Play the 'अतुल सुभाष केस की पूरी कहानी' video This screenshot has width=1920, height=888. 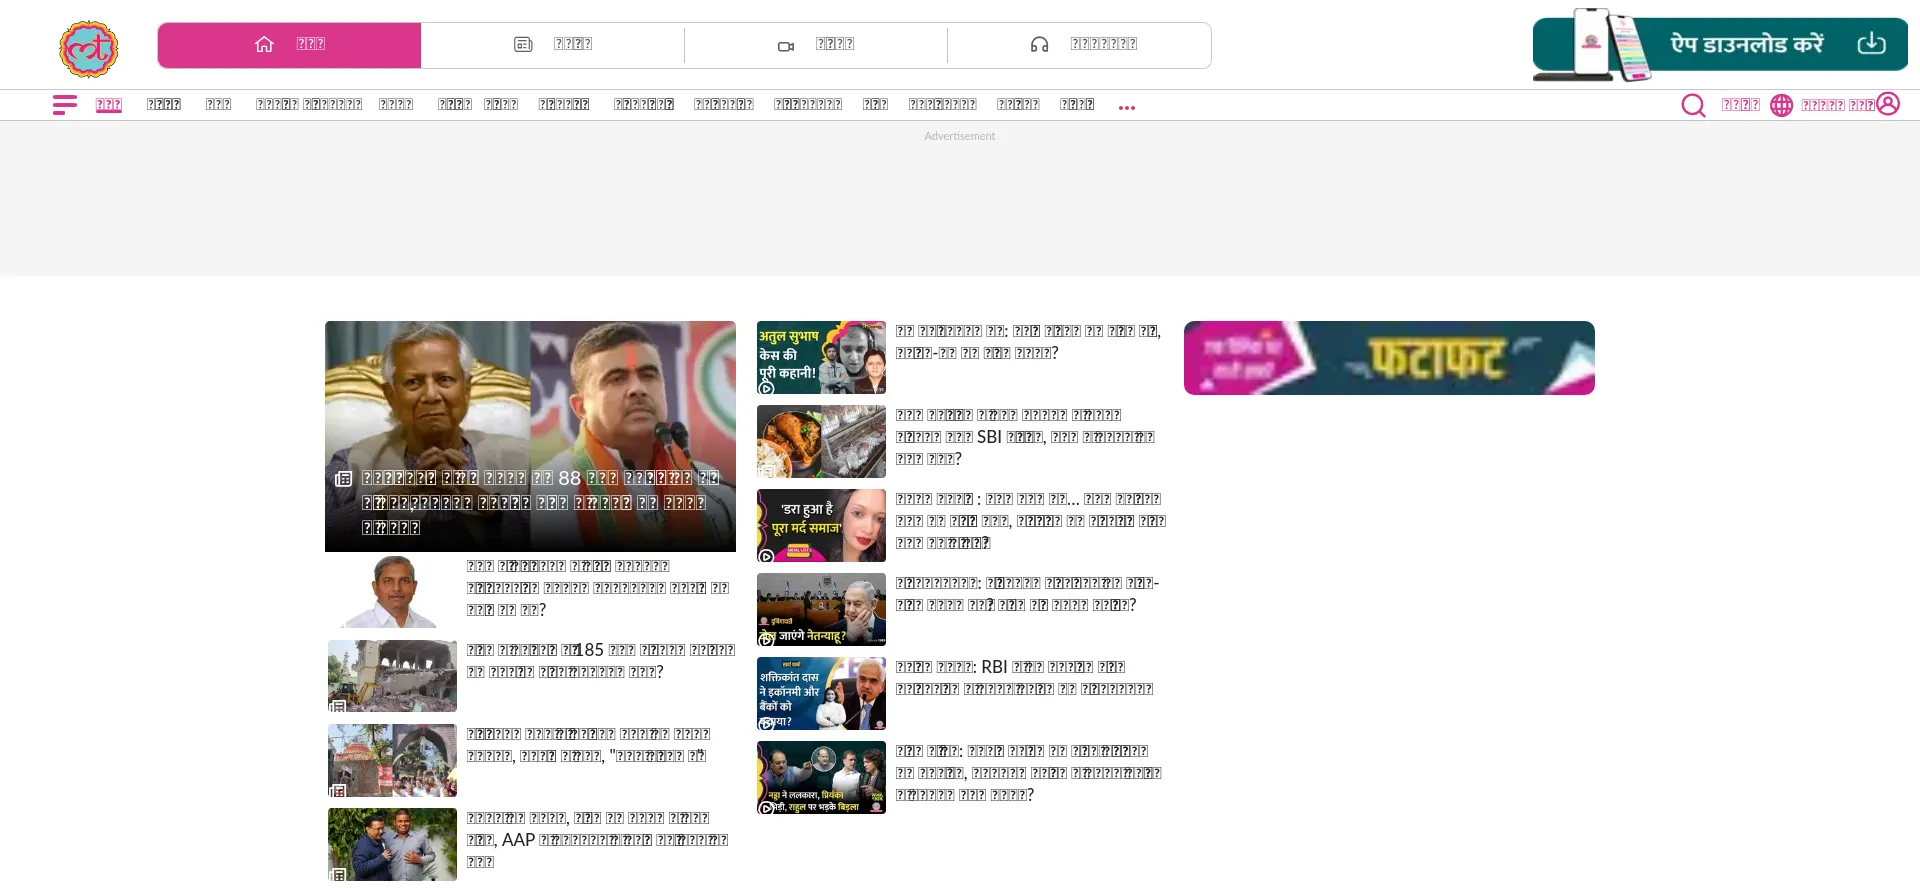pos(821,357)
